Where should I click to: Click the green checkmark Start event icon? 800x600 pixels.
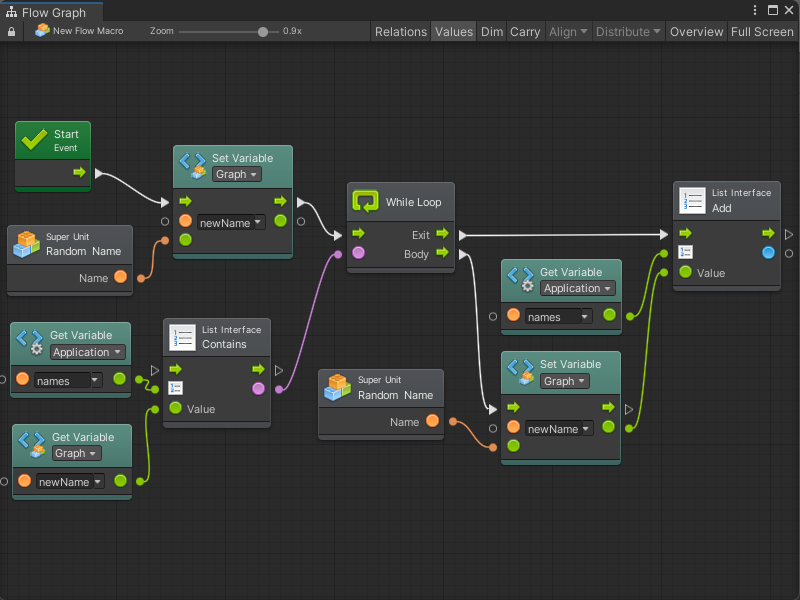point(35,141)
